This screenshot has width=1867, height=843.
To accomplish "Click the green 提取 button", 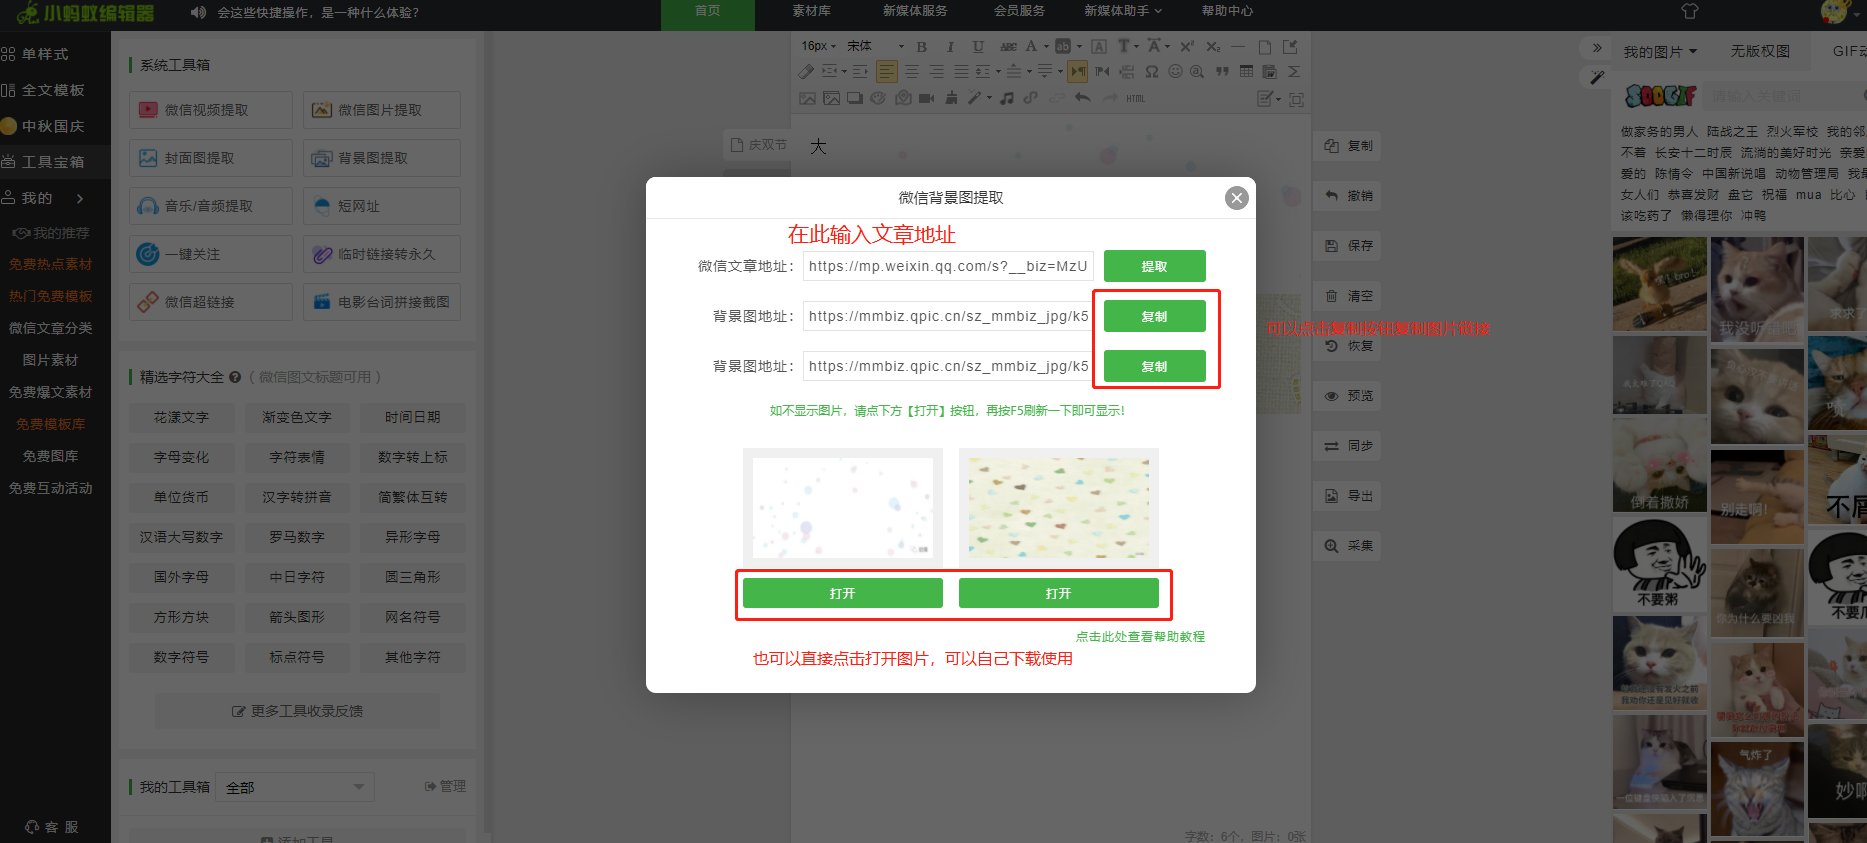I will [1154, 266].
